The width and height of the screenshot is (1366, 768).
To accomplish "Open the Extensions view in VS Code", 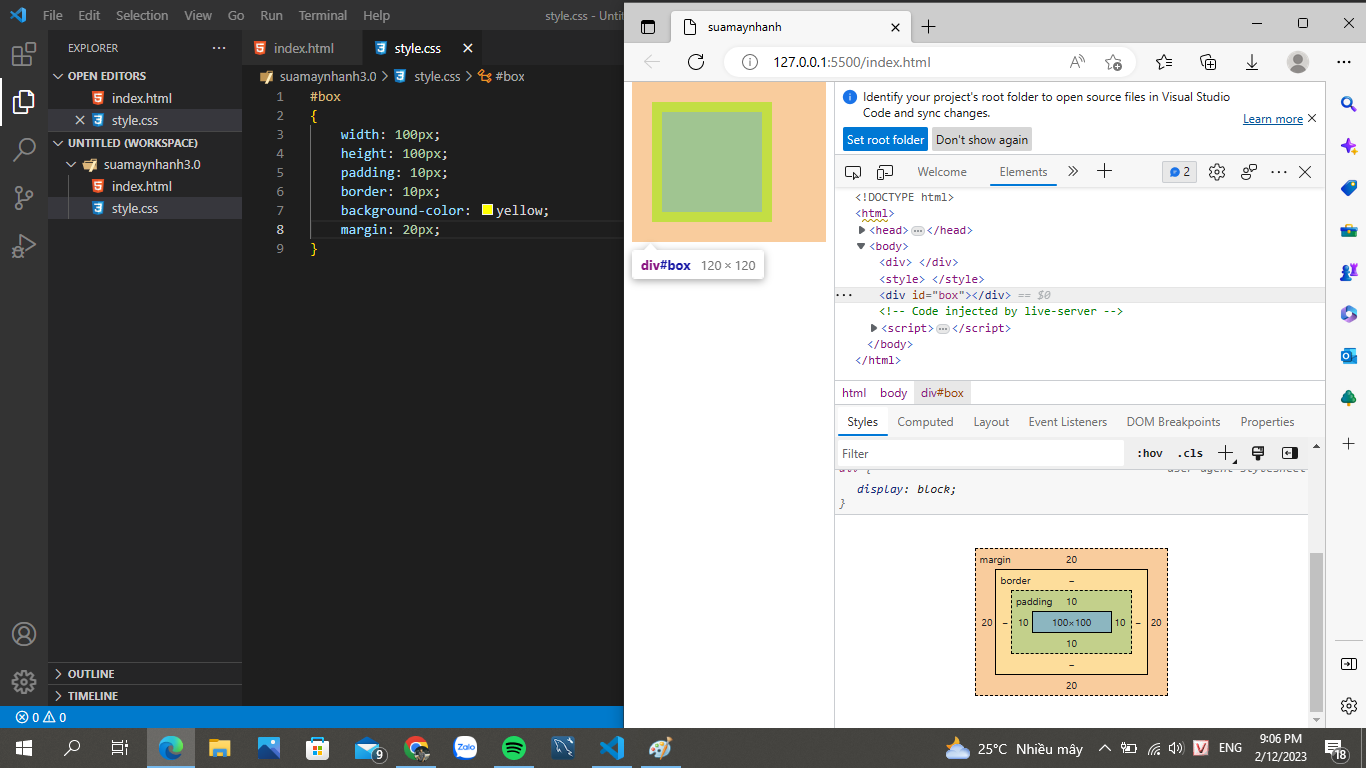I will (x=24, y=53).
